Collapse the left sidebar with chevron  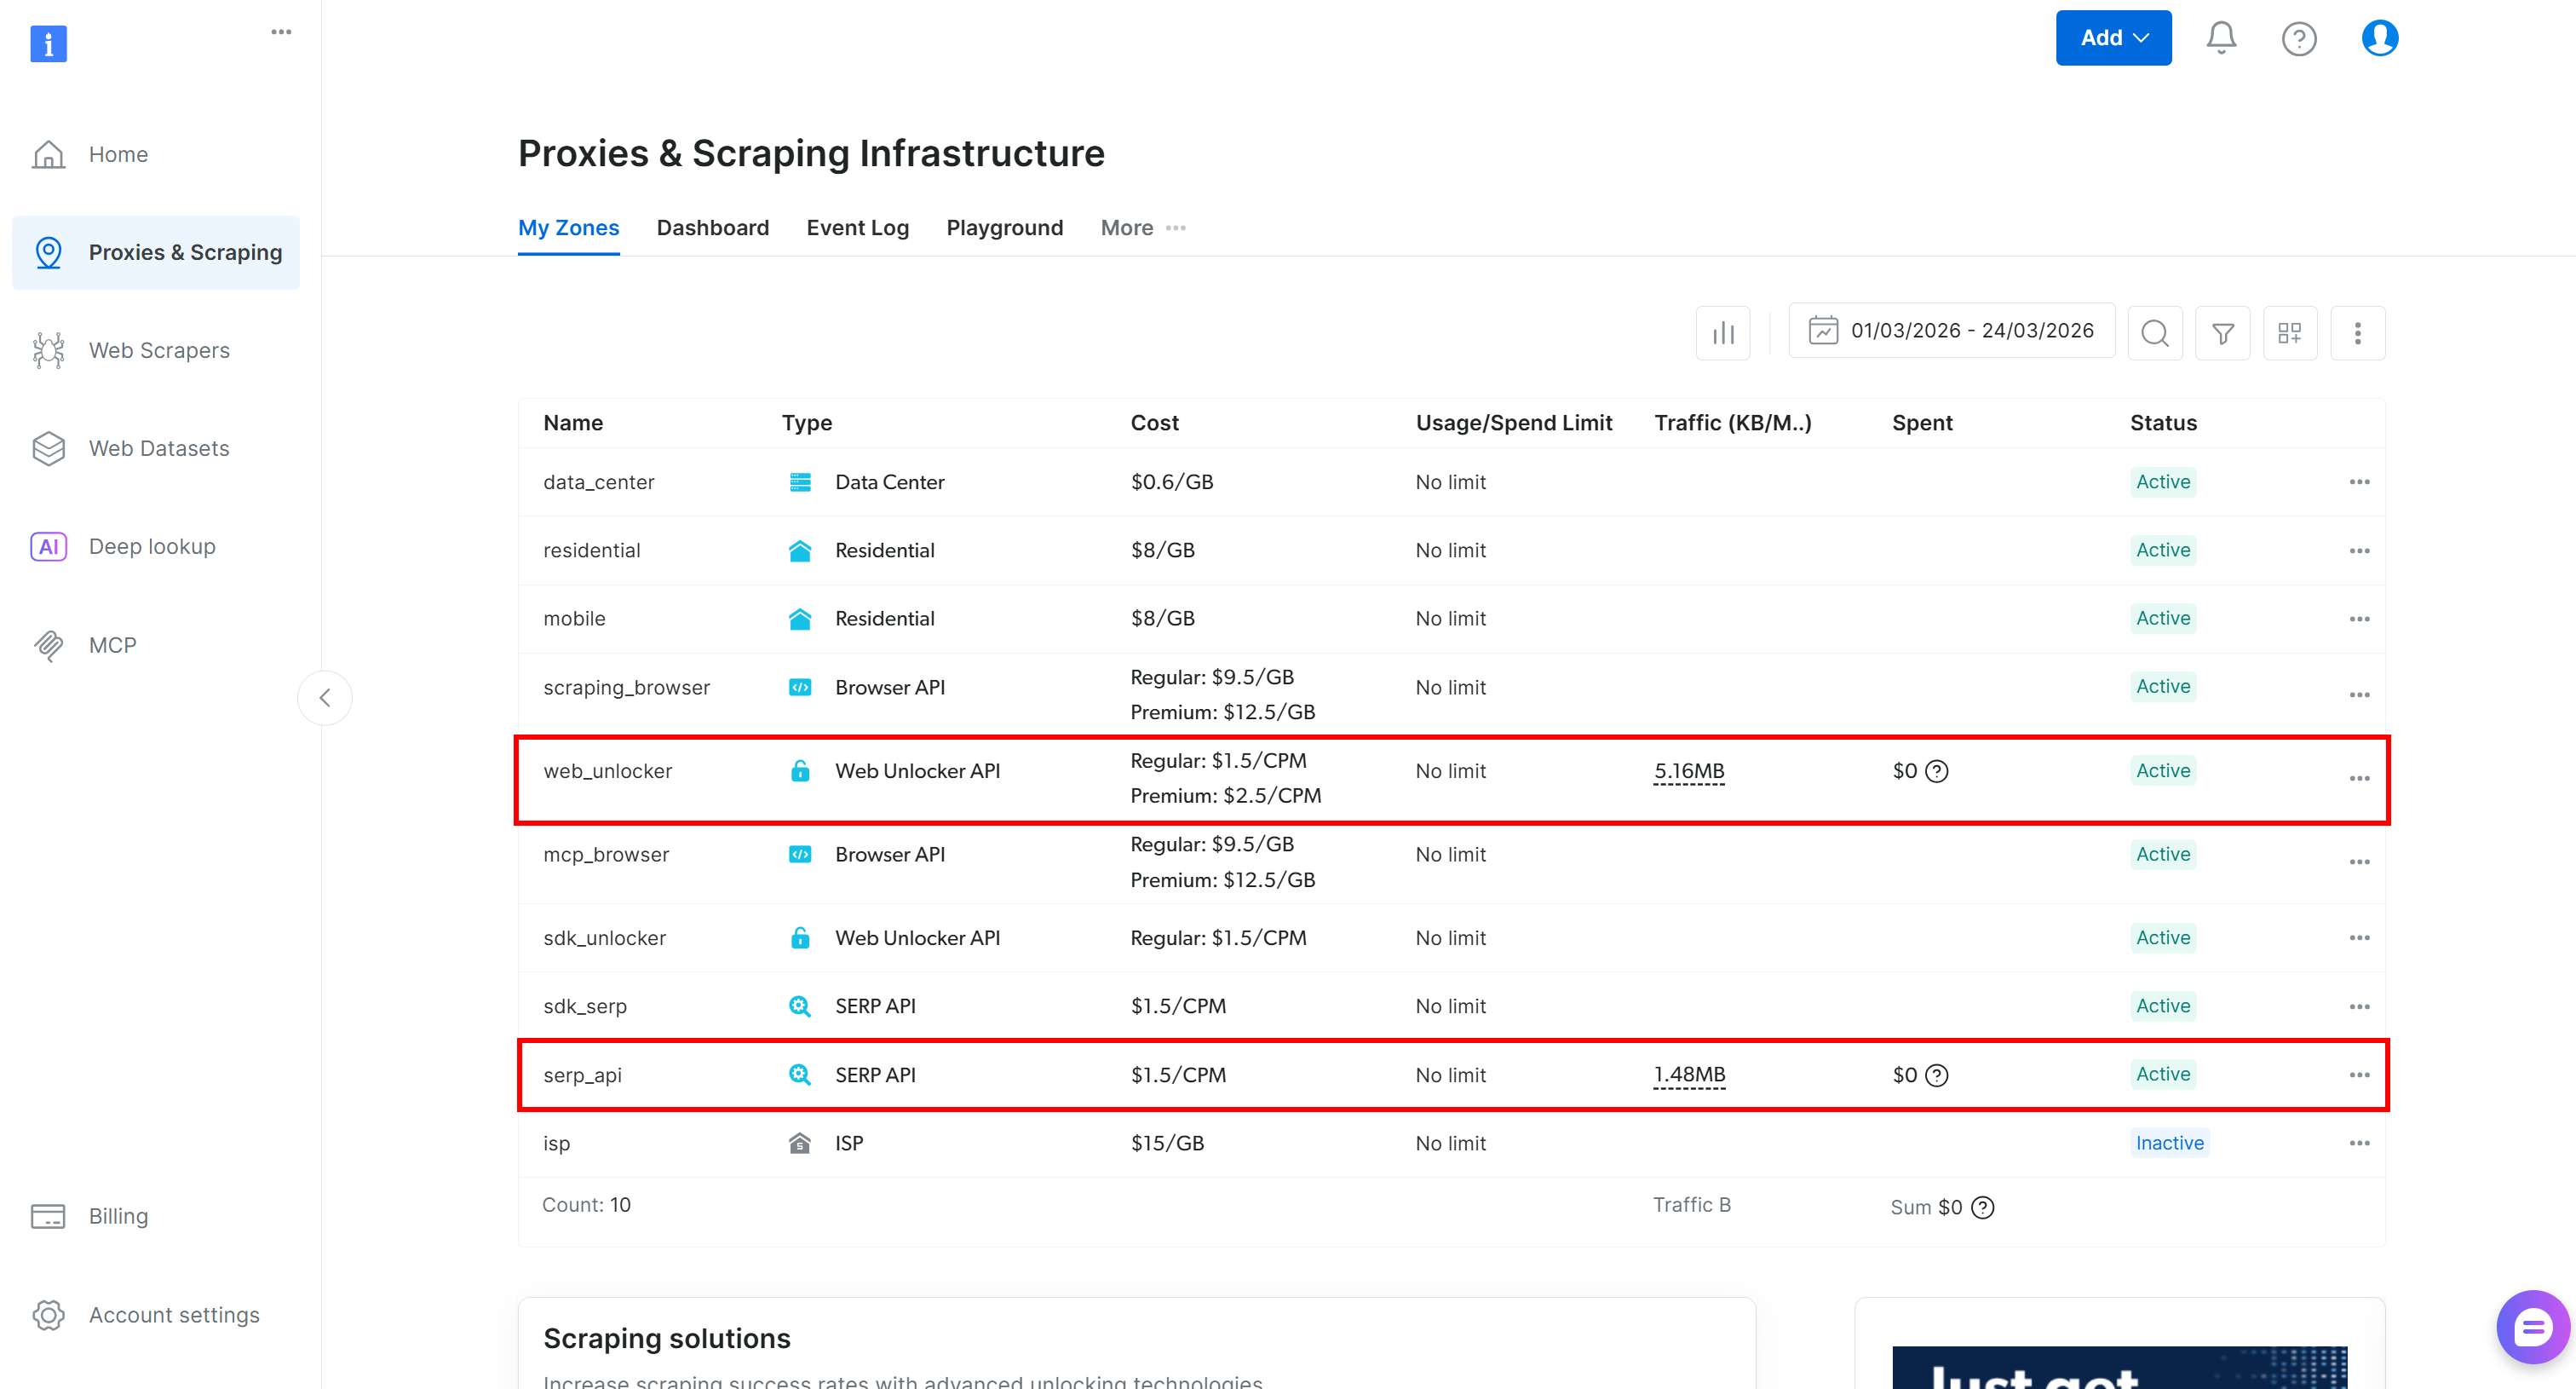[x=325, y=697]
